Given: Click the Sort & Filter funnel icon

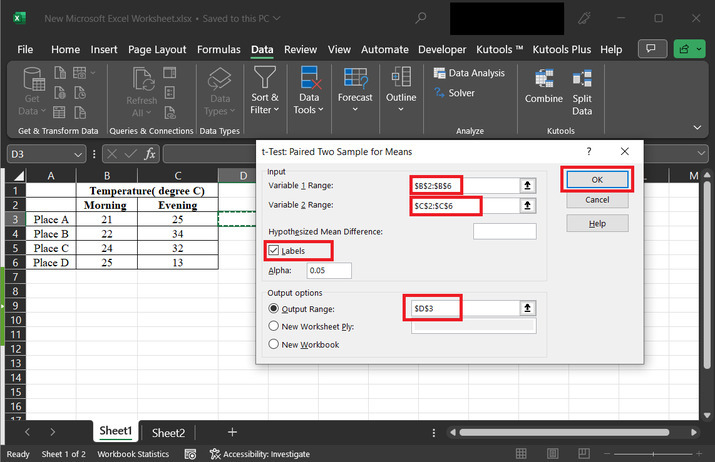Looking at the screenshot, I should click(x=264, y=79).
